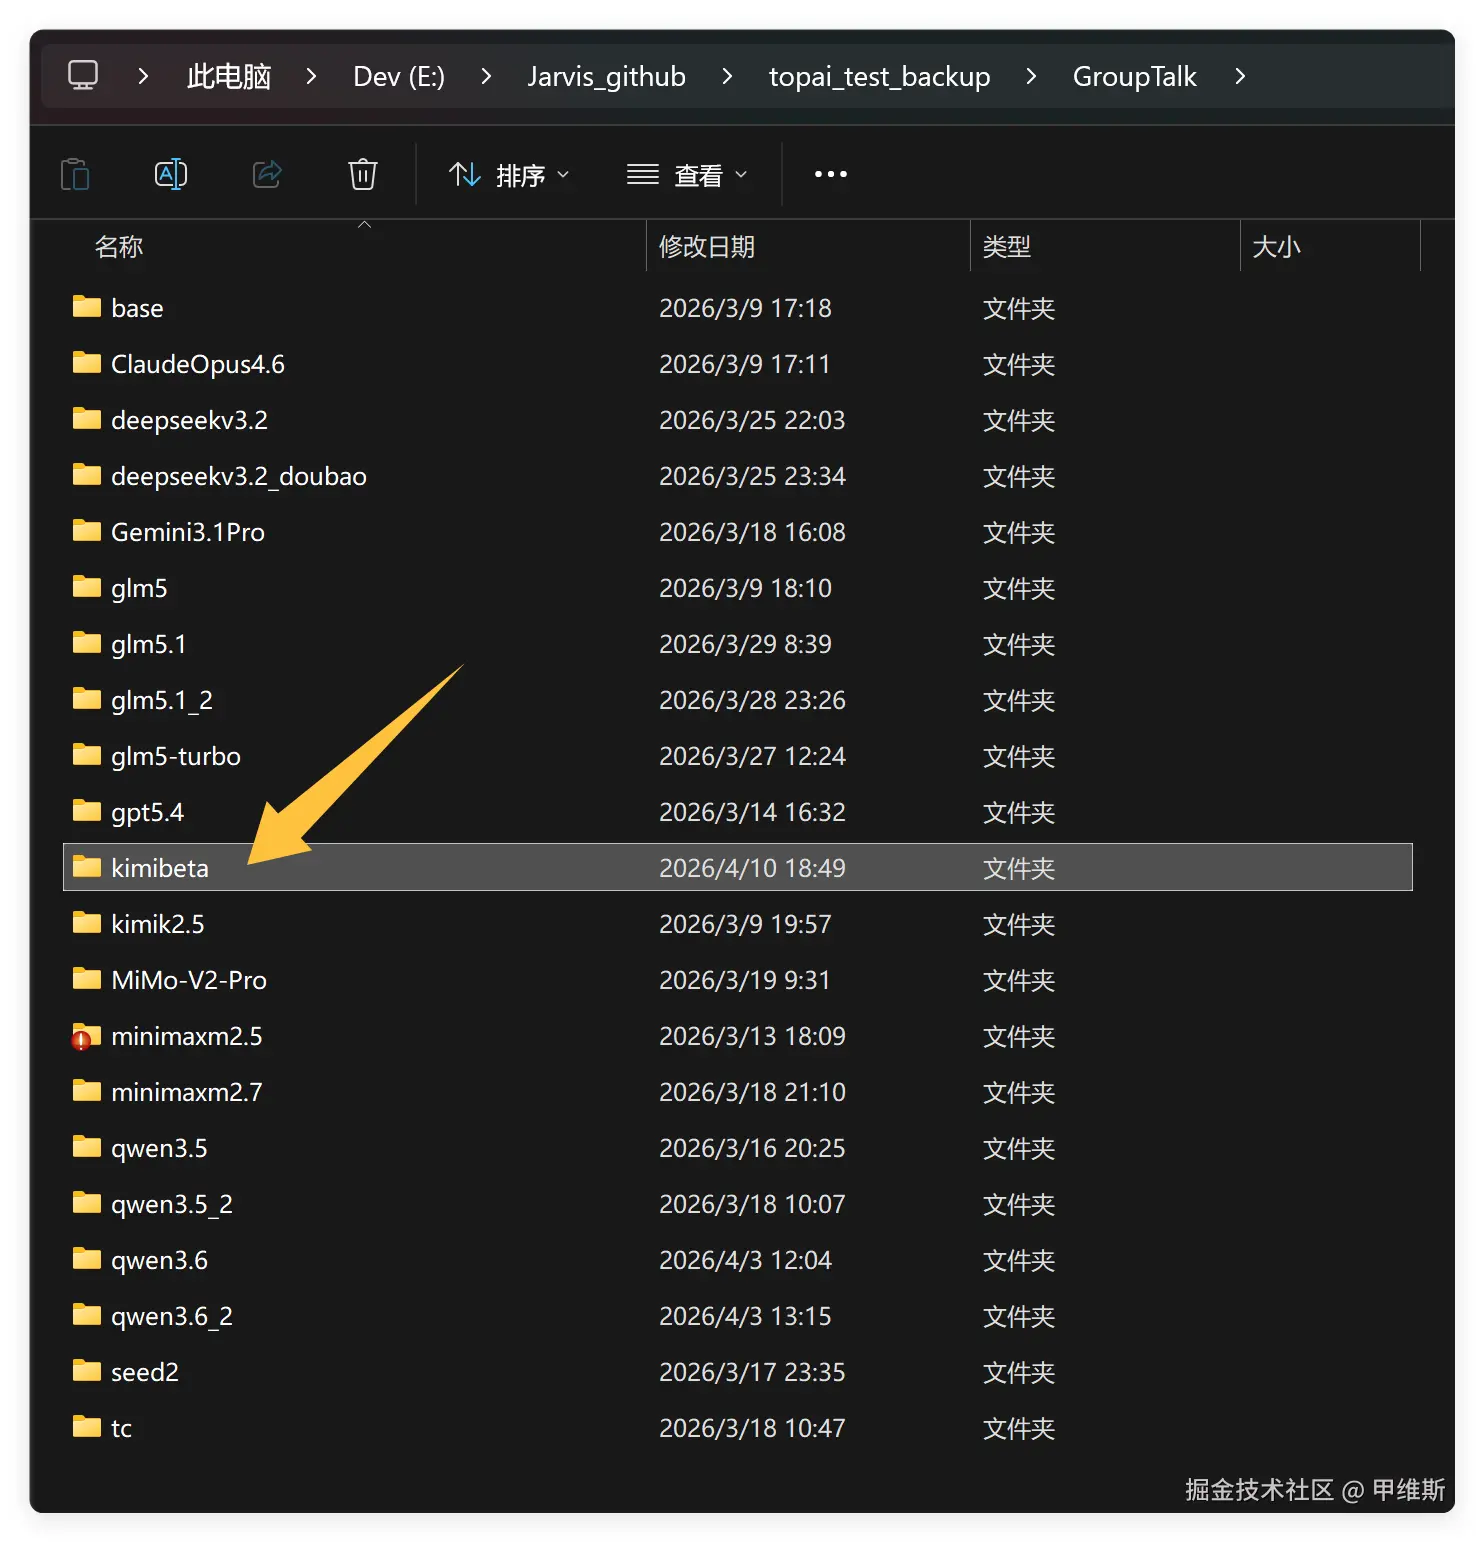Expand chevron after 此电脑 breadcrumb
The image size is (1484, 1542).
311,76
